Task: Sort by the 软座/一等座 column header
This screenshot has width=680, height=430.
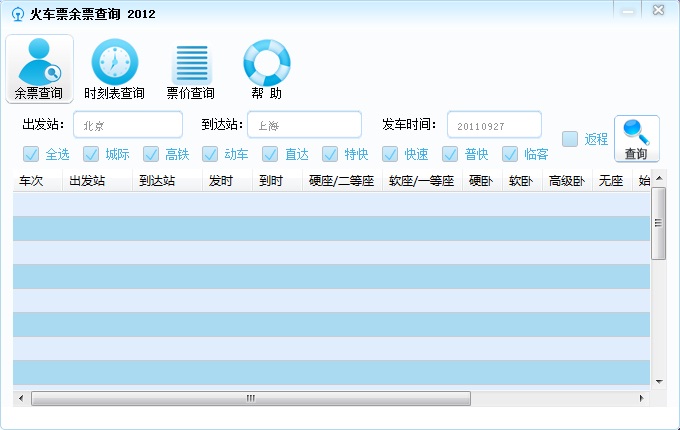Action: pos(422,181)
